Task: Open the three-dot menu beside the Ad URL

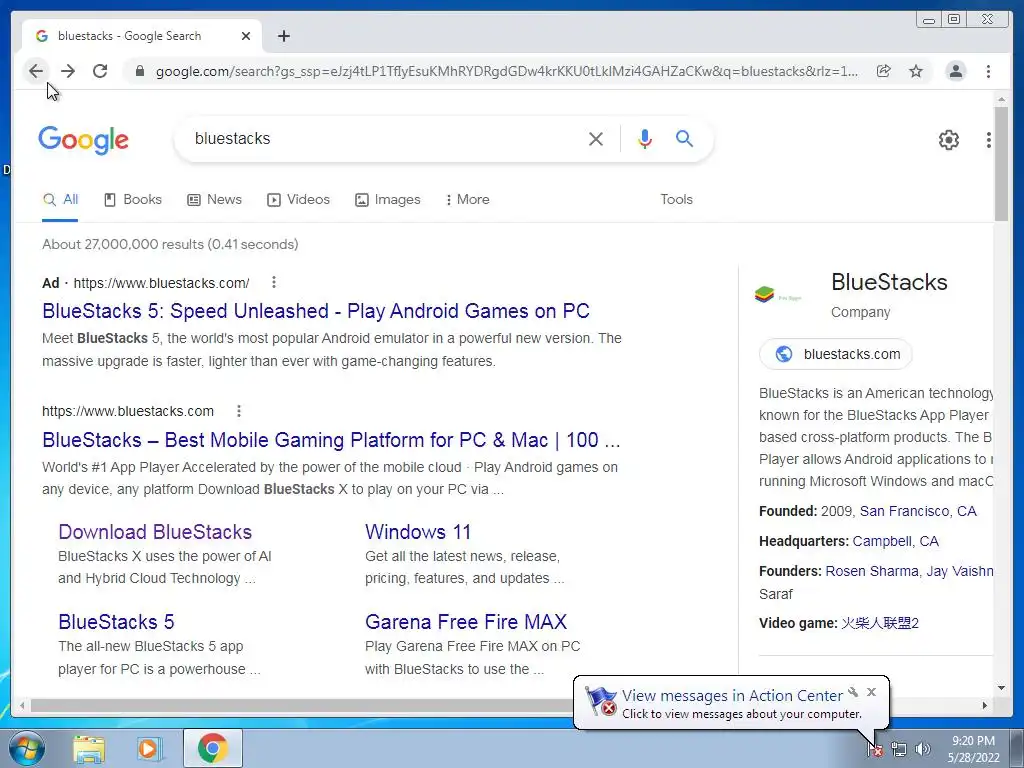Action: pos(274,282)
